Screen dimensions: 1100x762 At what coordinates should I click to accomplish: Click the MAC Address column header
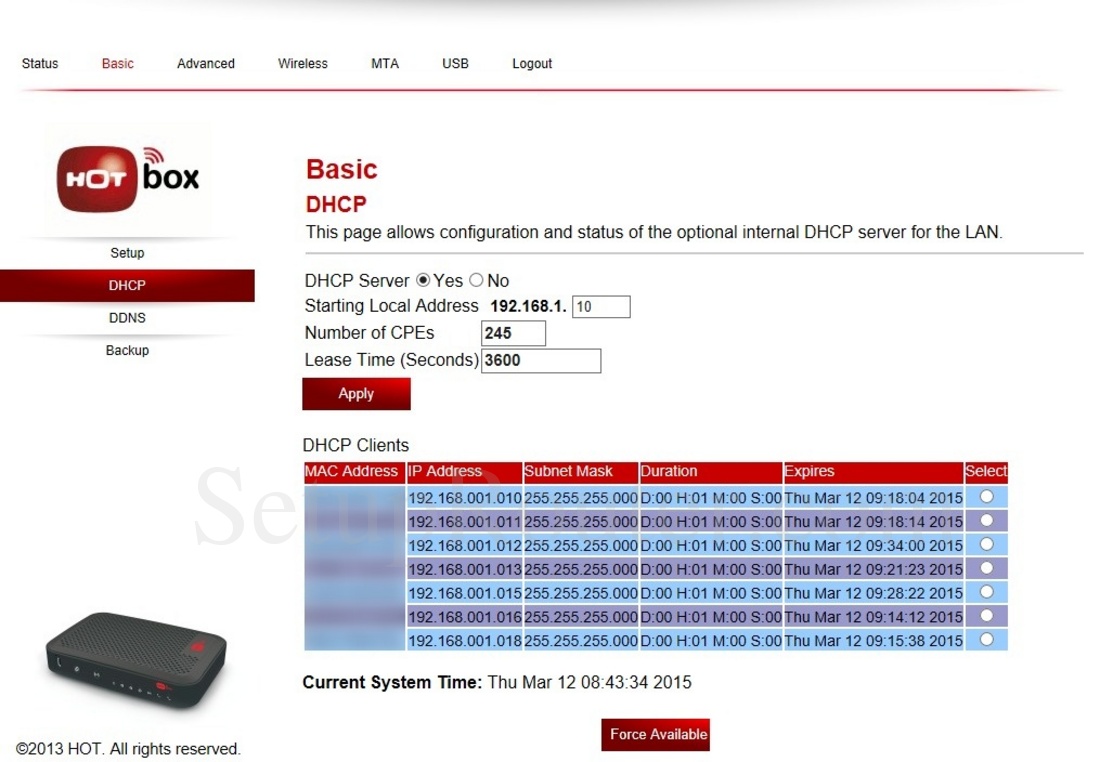(354, 472)
